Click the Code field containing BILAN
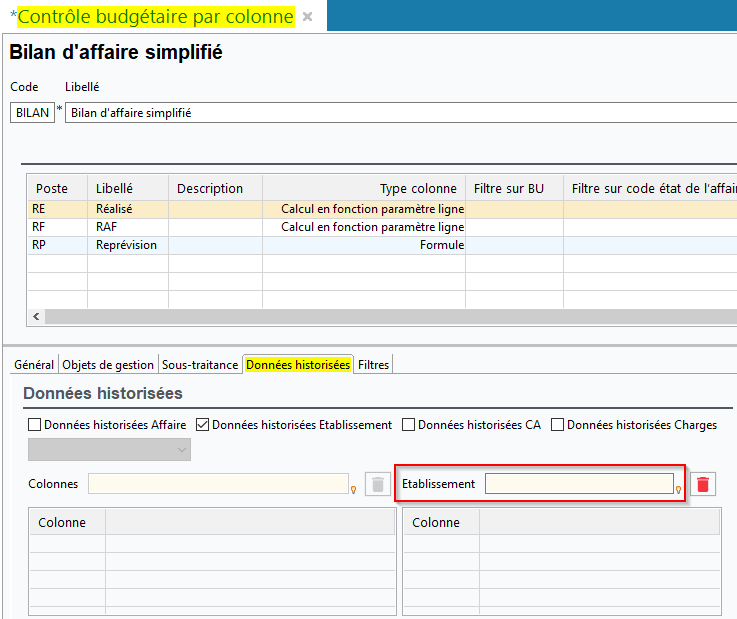The width and height of the screenshot is (737, 619). point(32,113)
